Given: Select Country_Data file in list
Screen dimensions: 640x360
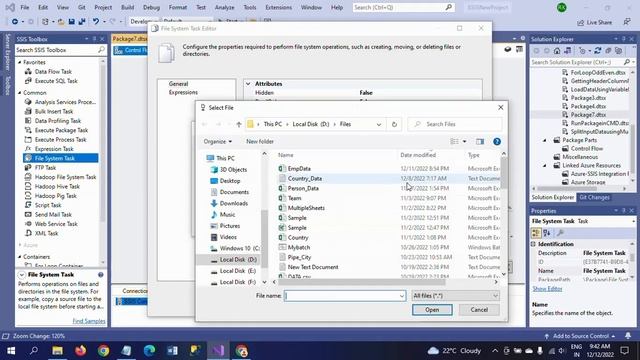Looking at the screenshot, I should pyautogui.click(x=304, y=178).
